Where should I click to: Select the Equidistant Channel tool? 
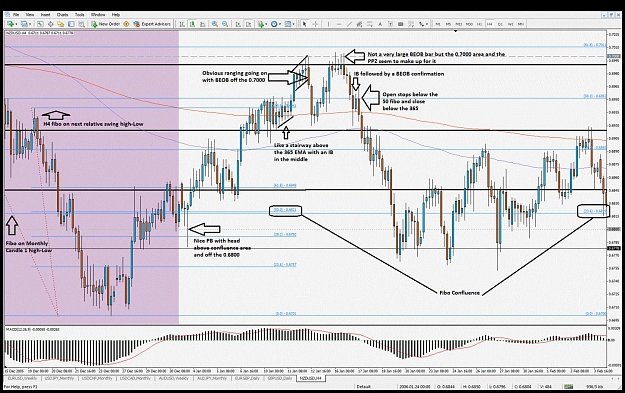[x=359, y=24]
